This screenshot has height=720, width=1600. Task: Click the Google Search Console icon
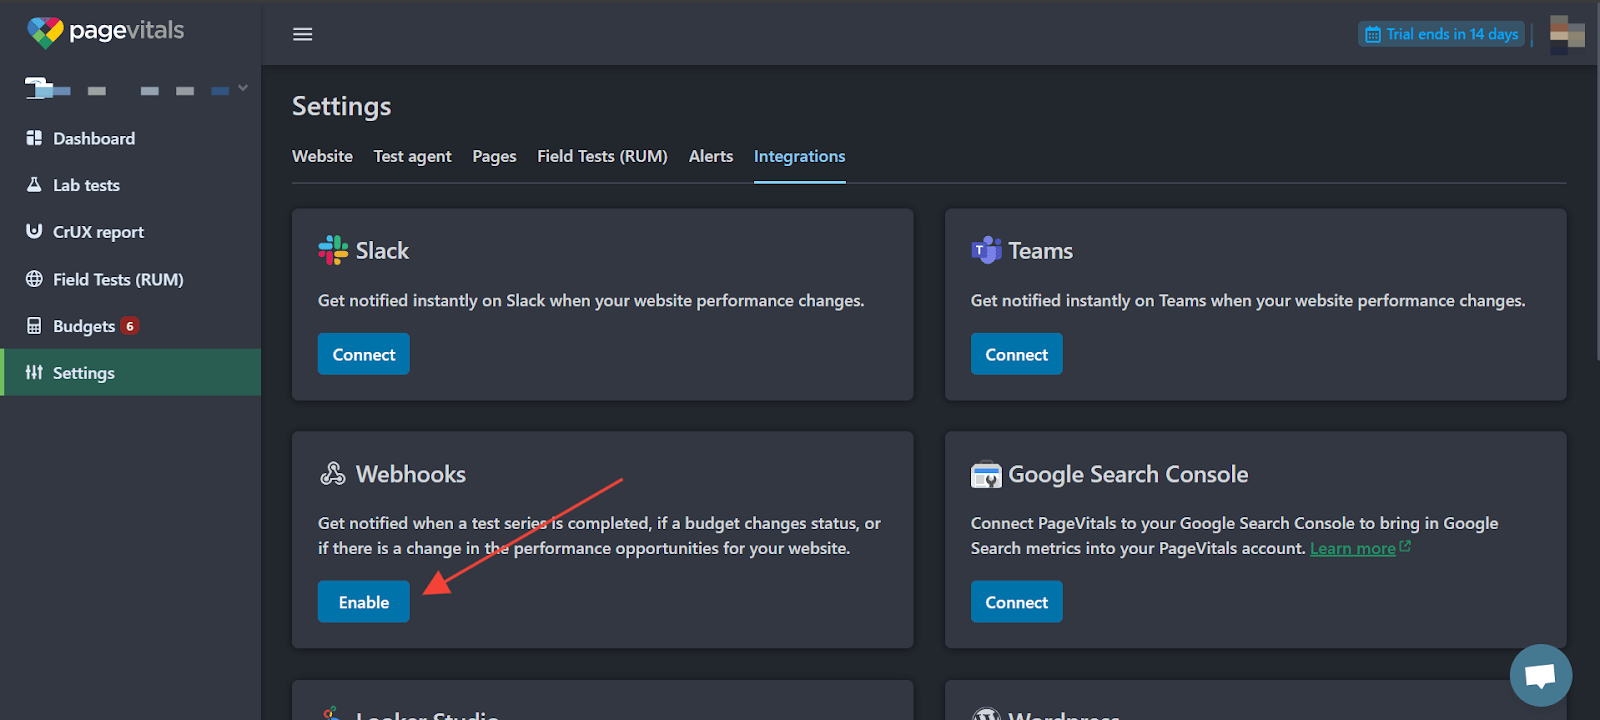click(986, 474)
